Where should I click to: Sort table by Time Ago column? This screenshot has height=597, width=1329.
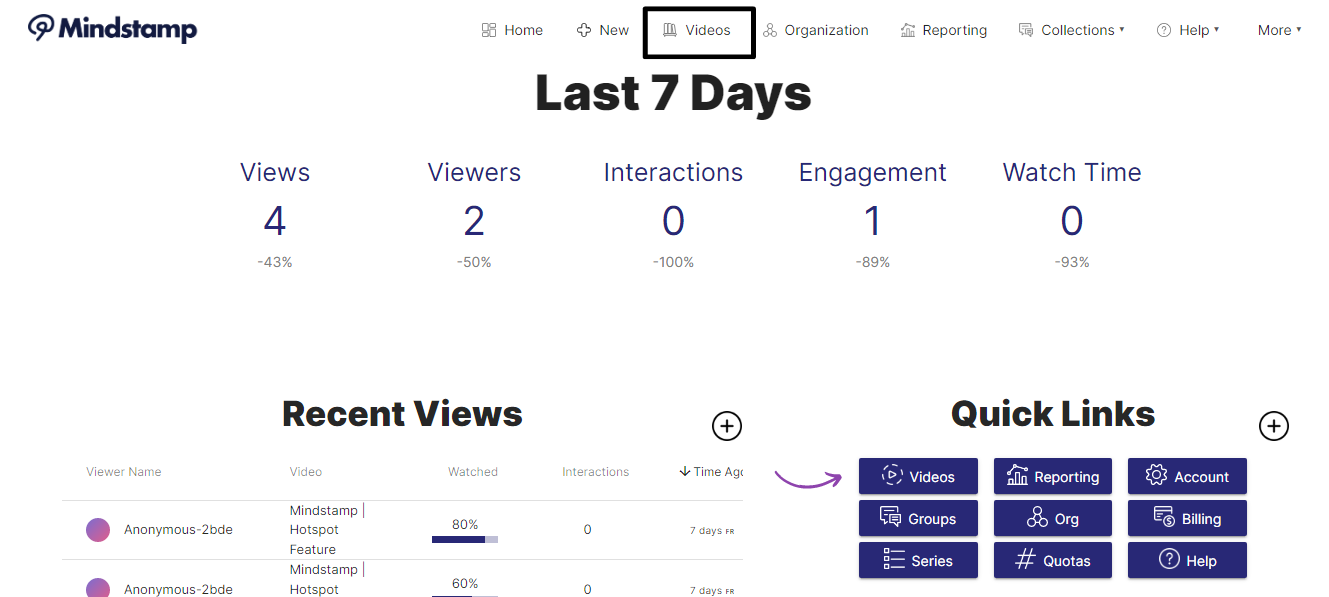coord(711,472)
